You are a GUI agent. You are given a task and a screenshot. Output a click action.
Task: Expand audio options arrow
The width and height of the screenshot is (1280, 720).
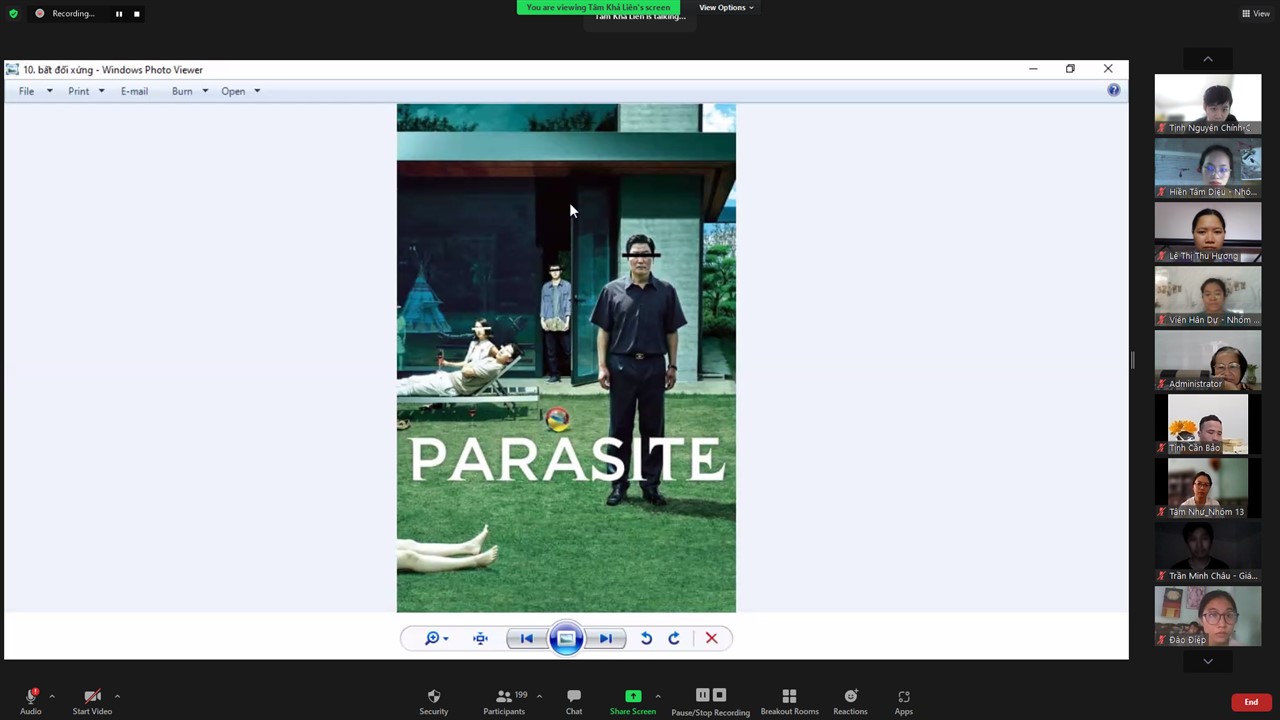click(x=52, y=696)
